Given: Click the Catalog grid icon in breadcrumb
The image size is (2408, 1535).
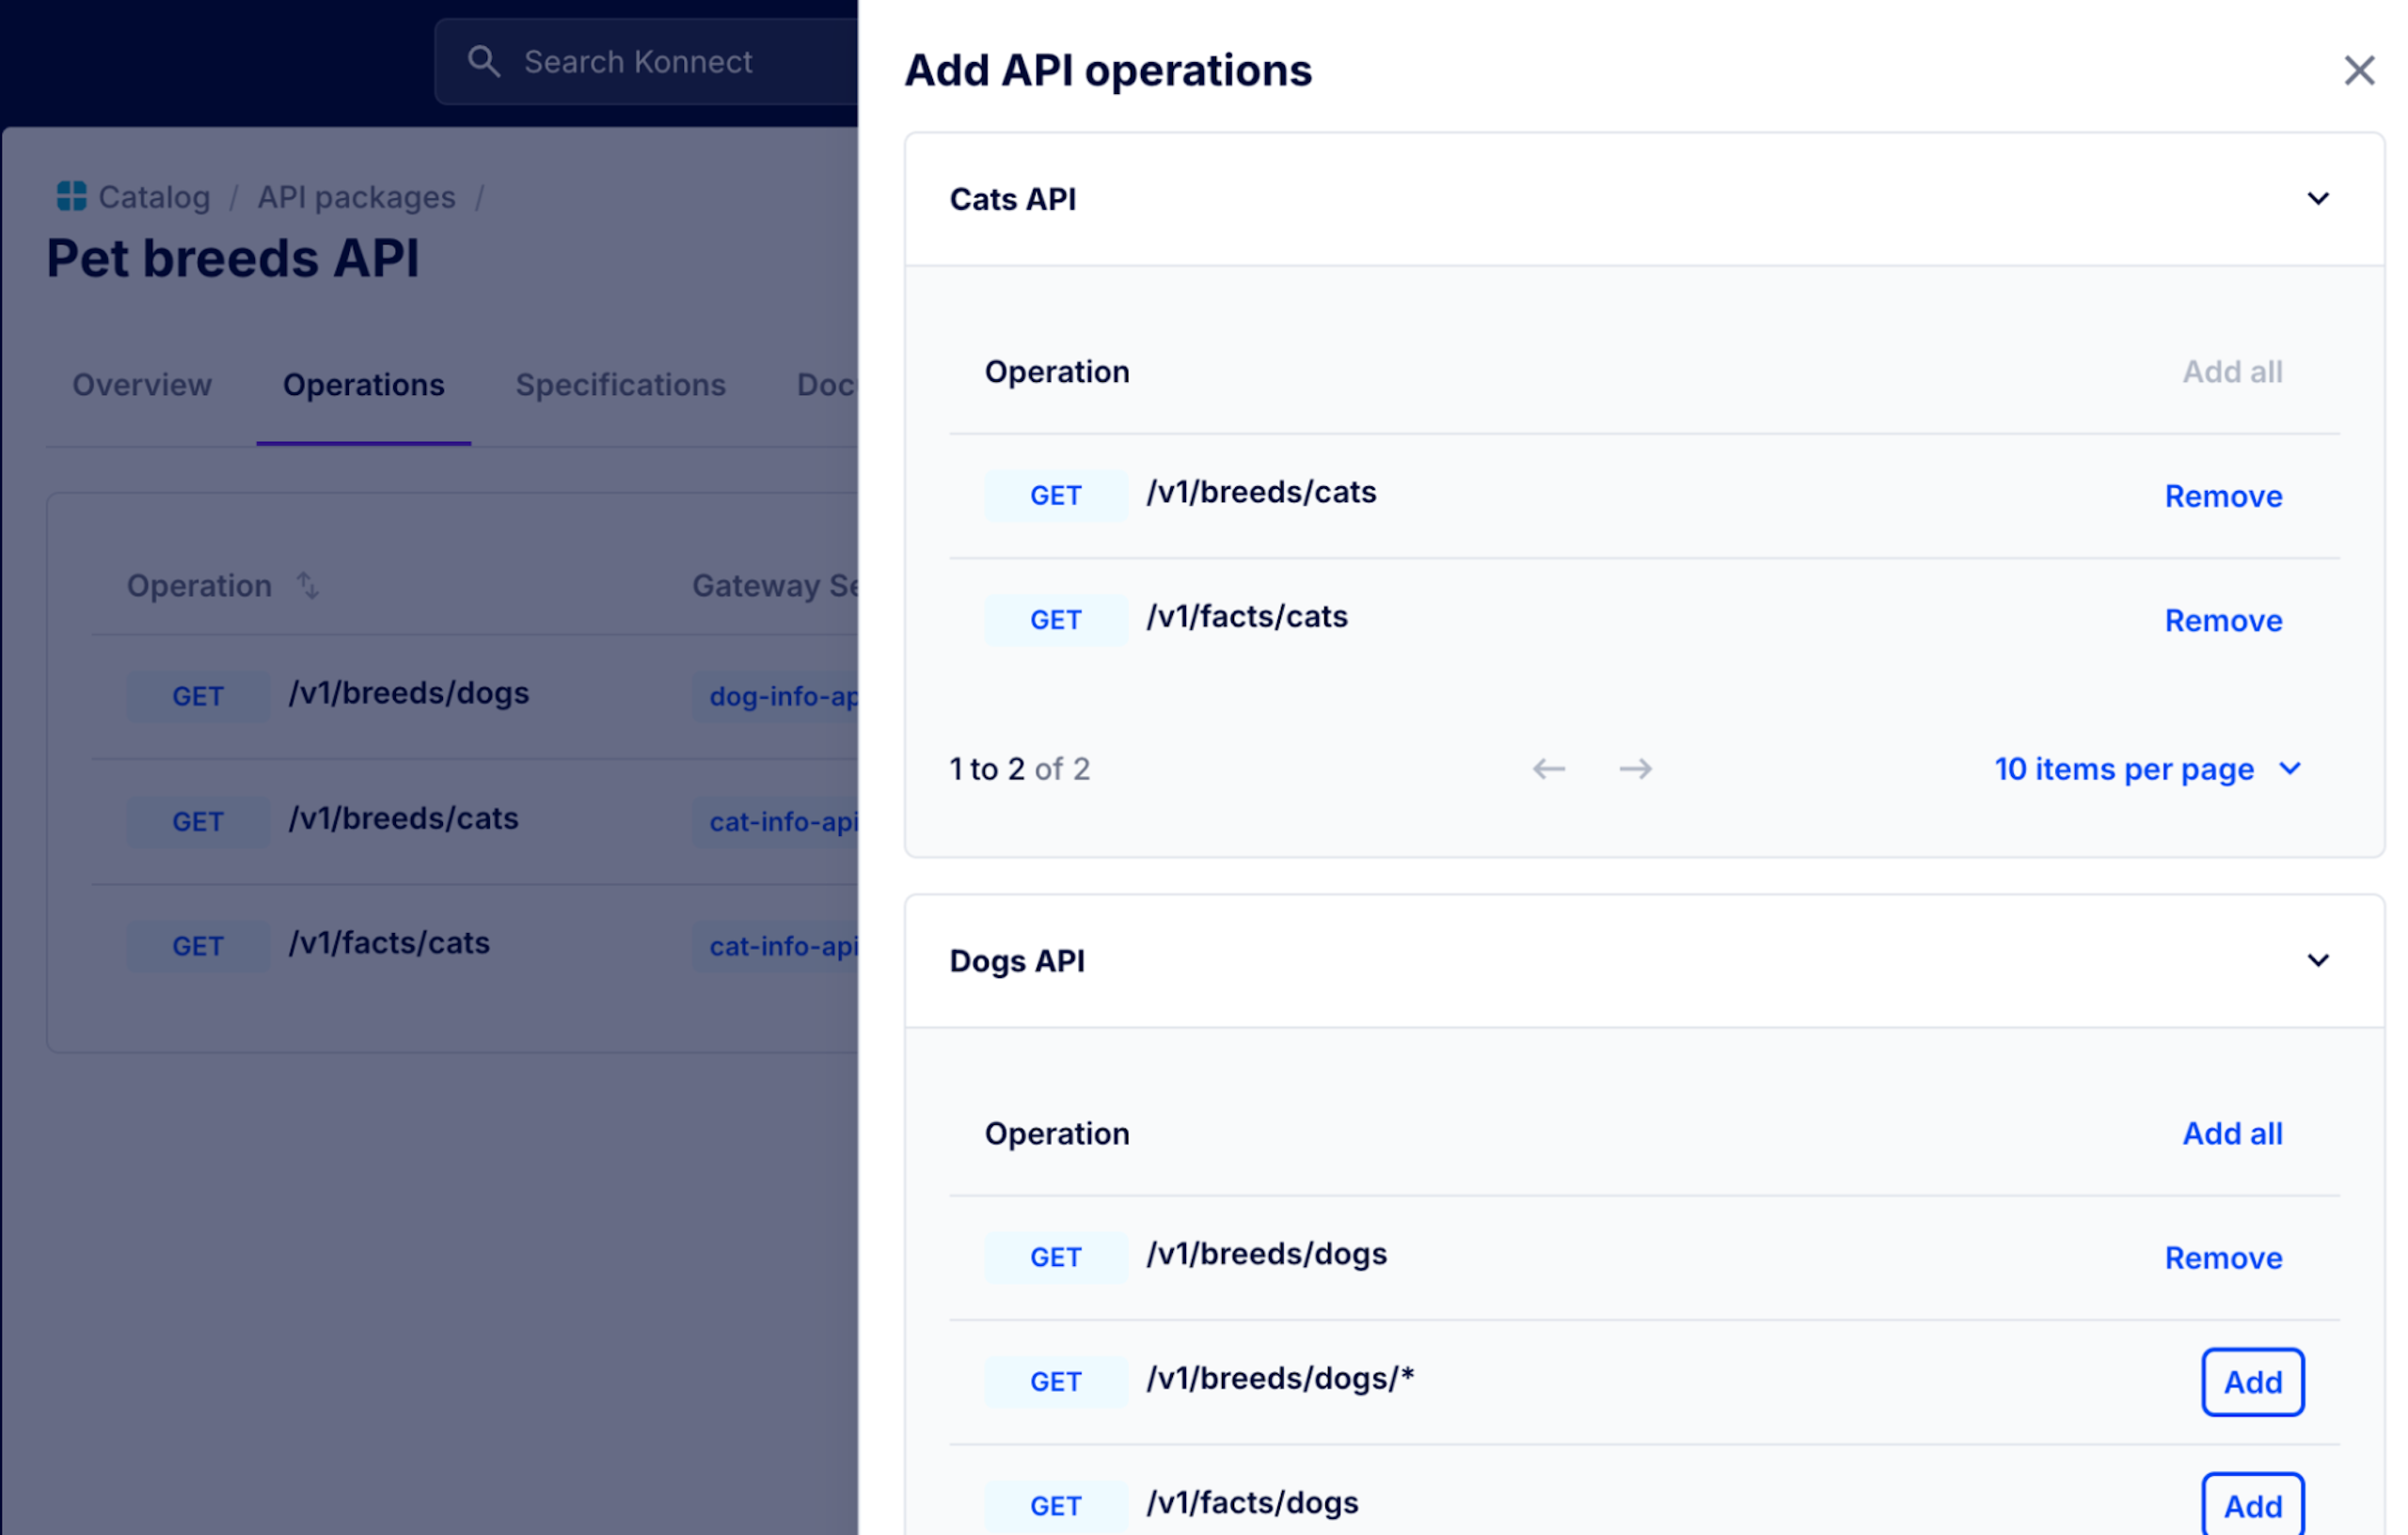Looking at the screenshot, I should [x=71, y=197].
